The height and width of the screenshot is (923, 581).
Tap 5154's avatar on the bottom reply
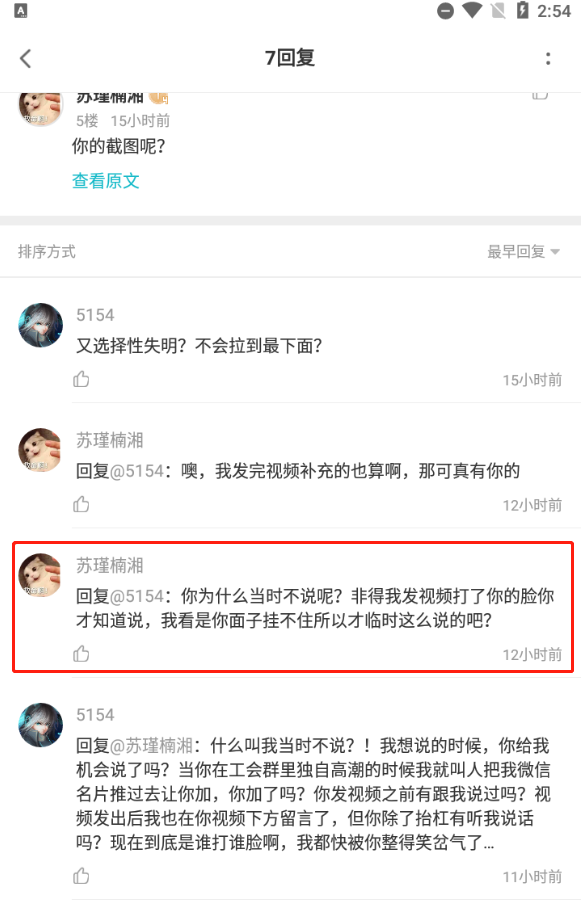click(x=41, y=725)
